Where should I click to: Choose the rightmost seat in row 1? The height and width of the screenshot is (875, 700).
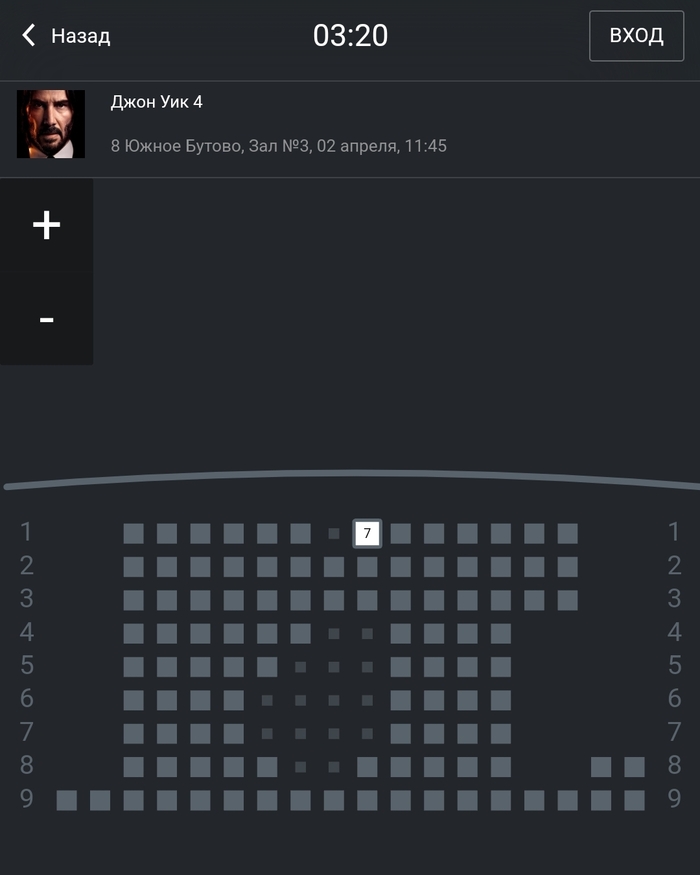point(567,533)
